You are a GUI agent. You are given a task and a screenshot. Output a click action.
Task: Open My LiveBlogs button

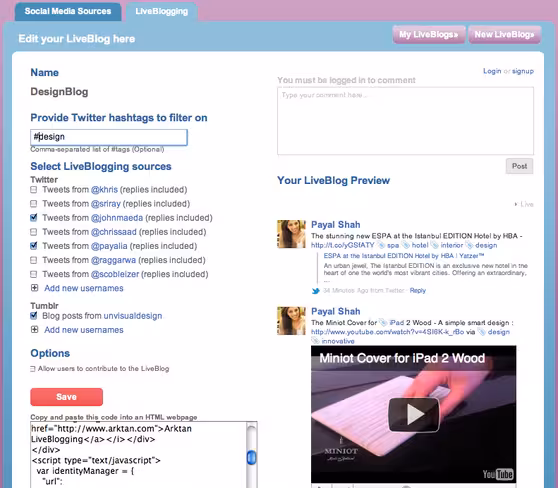click(x=429, y=35)
